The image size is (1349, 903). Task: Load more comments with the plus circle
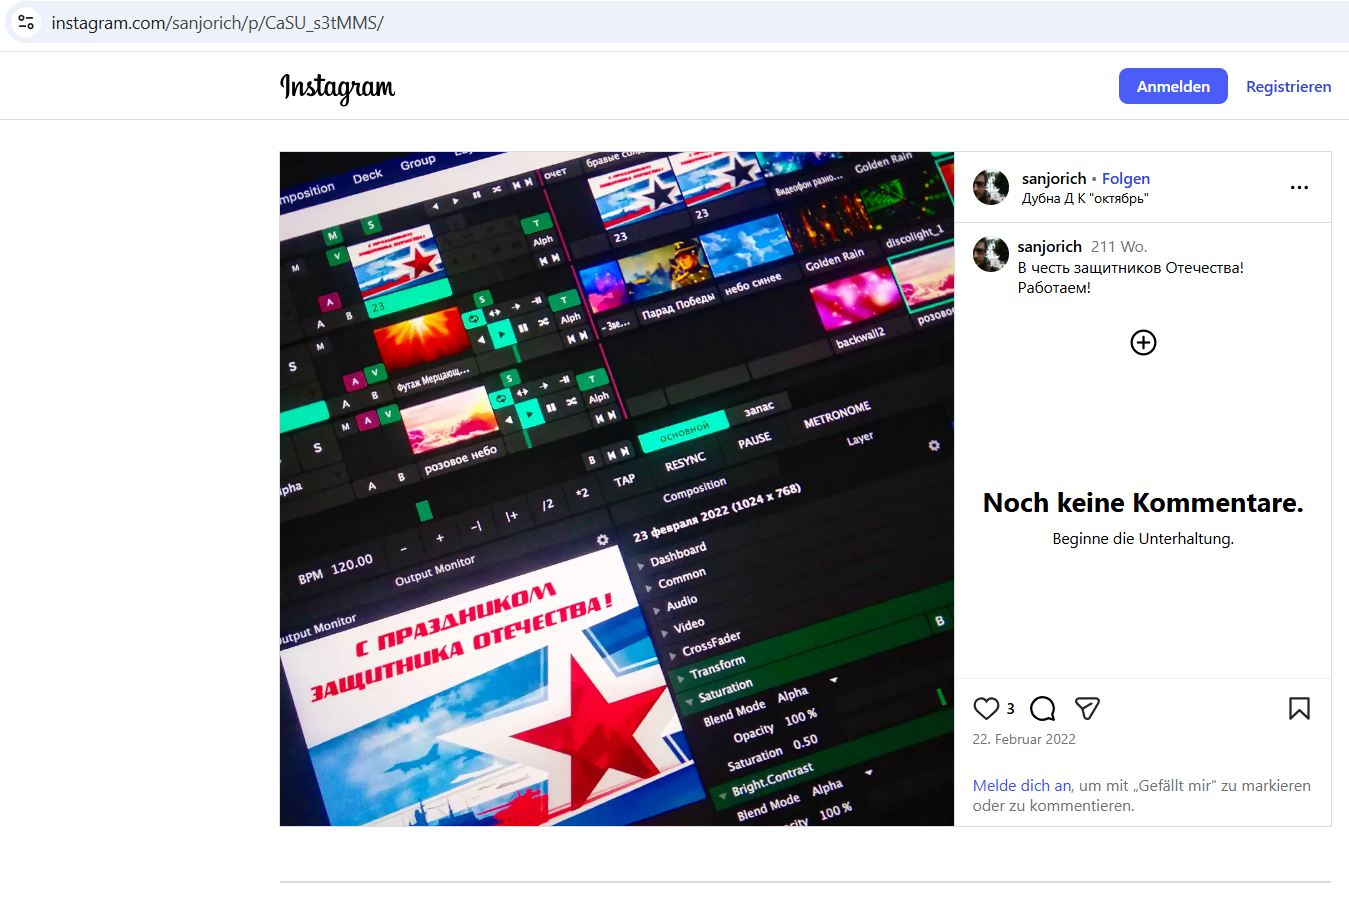[x=1143, y=342]
